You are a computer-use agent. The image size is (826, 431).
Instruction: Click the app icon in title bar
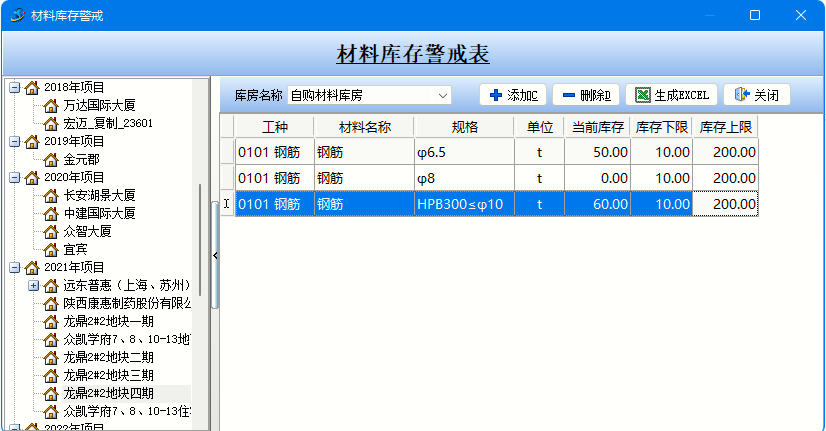(x=17, y=15)
